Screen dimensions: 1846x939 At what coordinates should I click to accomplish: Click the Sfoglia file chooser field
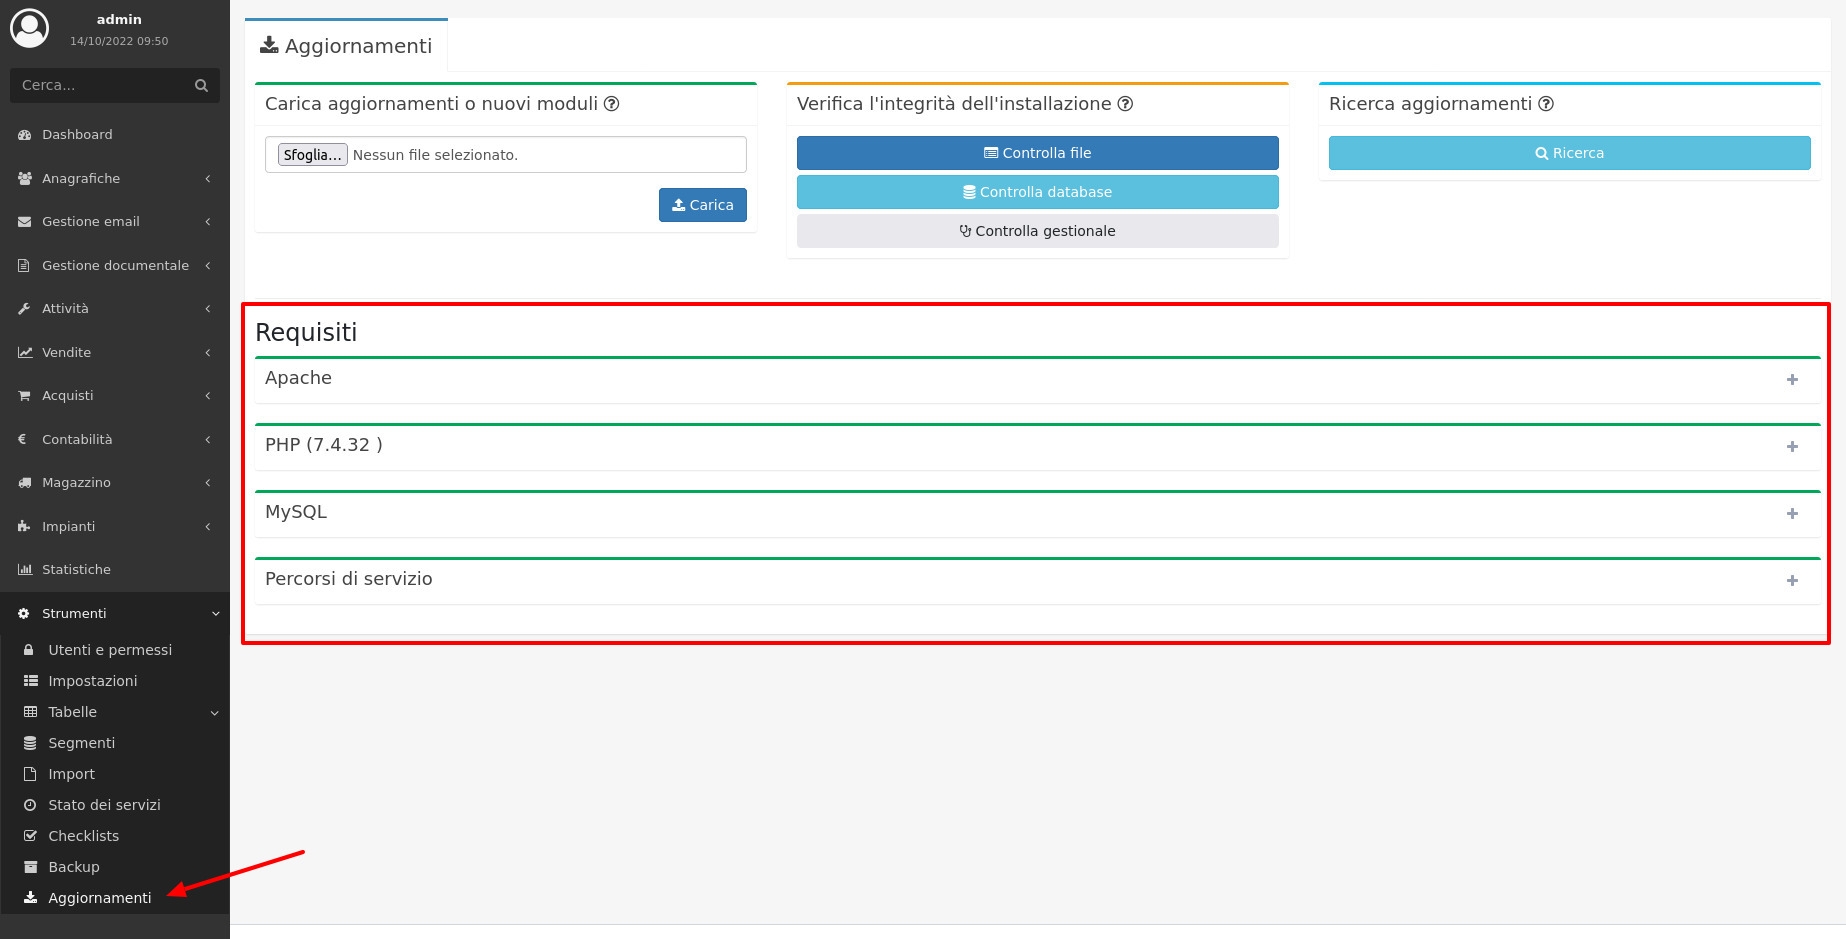312,155
